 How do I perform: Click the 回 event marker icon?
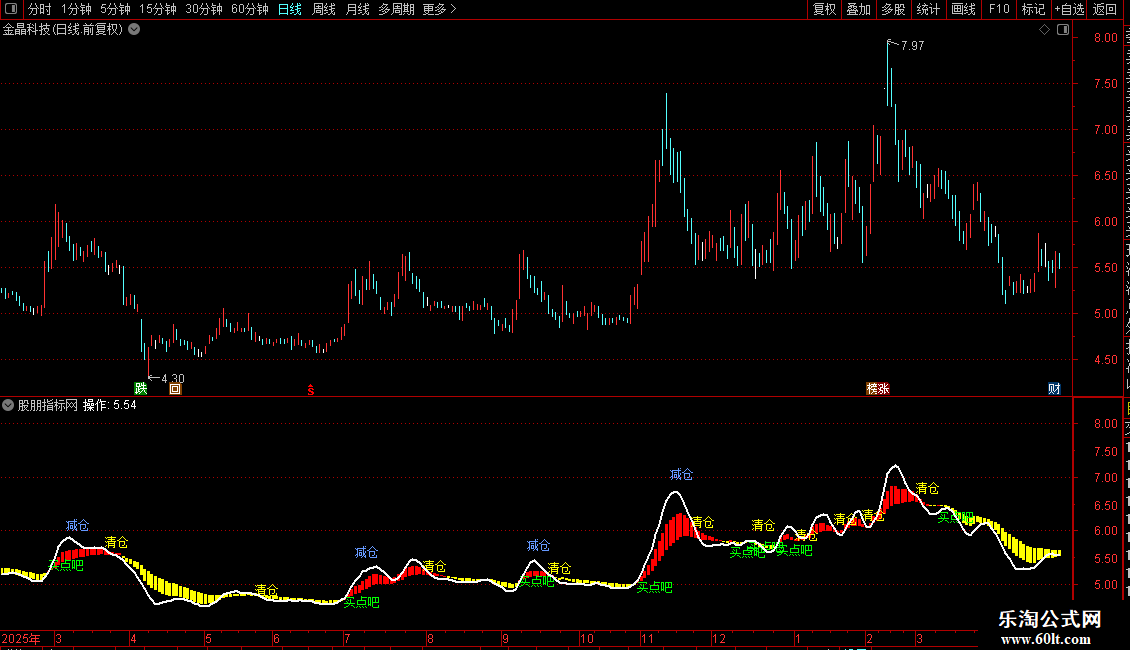tap(175, 389)
